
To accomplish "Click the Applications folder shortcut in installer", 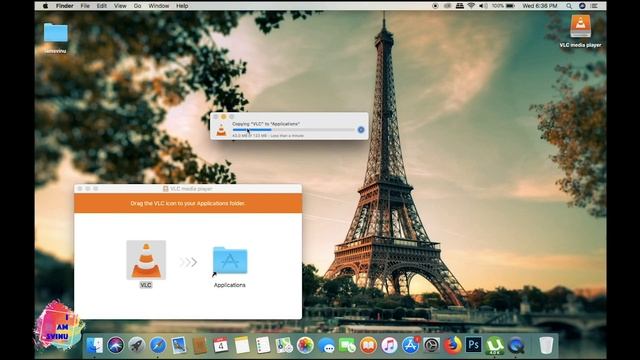I will [230, 260].
